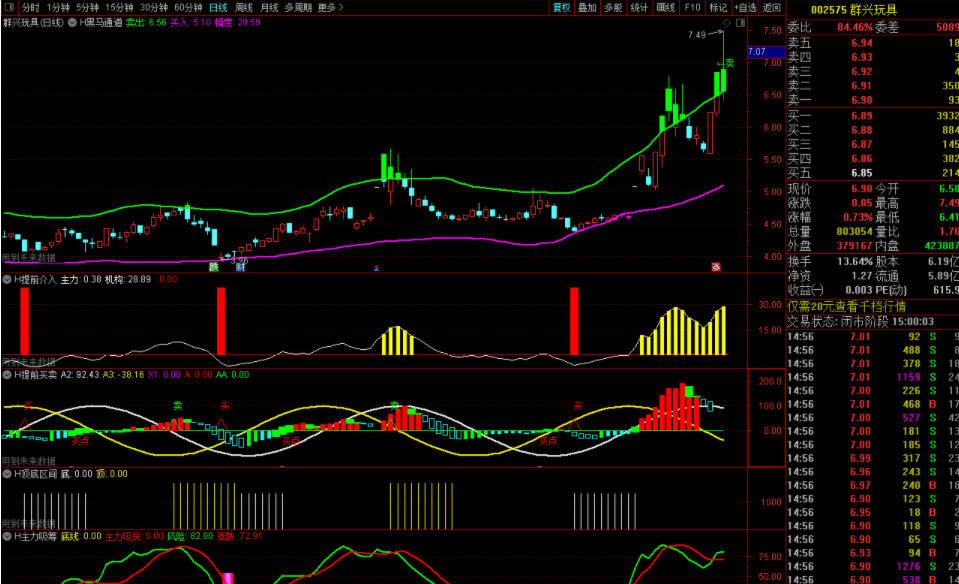
Task: Click the 7.07 price marker on the axis
Action: (x=757, y=51)
